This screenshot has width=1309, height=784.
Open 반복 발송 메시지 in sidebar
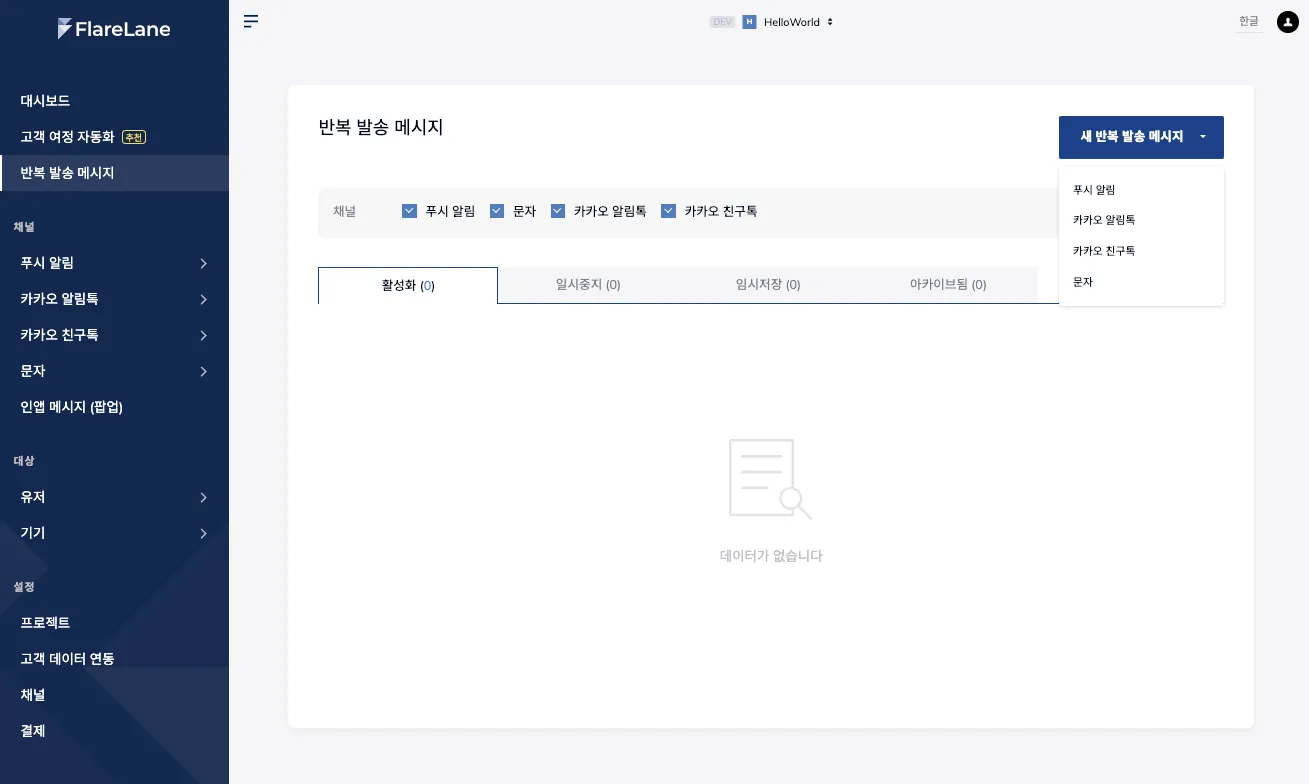click(x=114, y=173)
